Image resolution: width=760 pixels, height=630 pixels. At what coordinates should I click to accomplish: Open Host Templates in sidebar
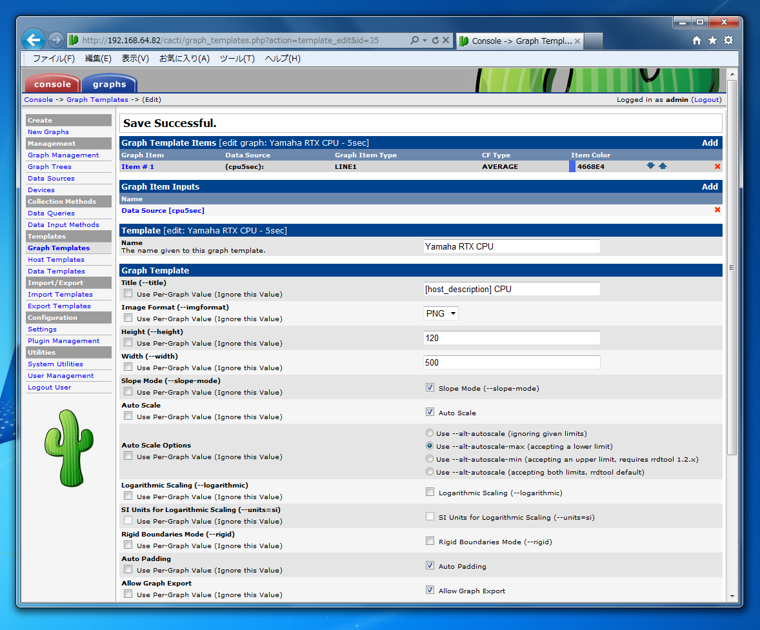56,260
